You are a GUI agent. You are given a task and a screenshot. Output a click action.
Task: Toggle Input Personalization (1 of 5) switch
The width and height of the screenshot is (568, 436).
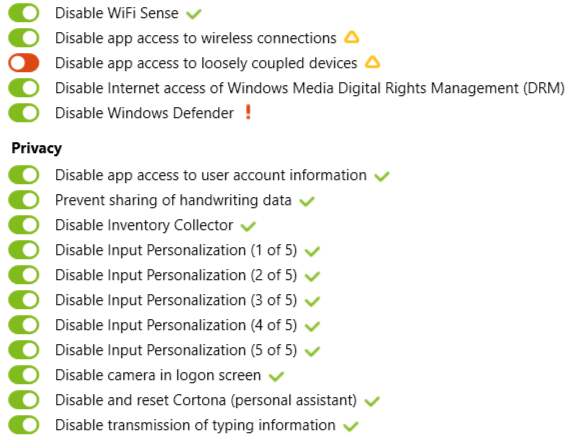(24, 250)
